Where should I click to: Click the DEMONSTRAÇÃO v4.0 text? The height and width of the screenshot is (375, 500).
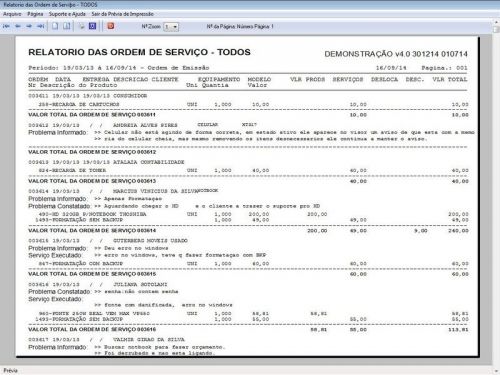396,54
